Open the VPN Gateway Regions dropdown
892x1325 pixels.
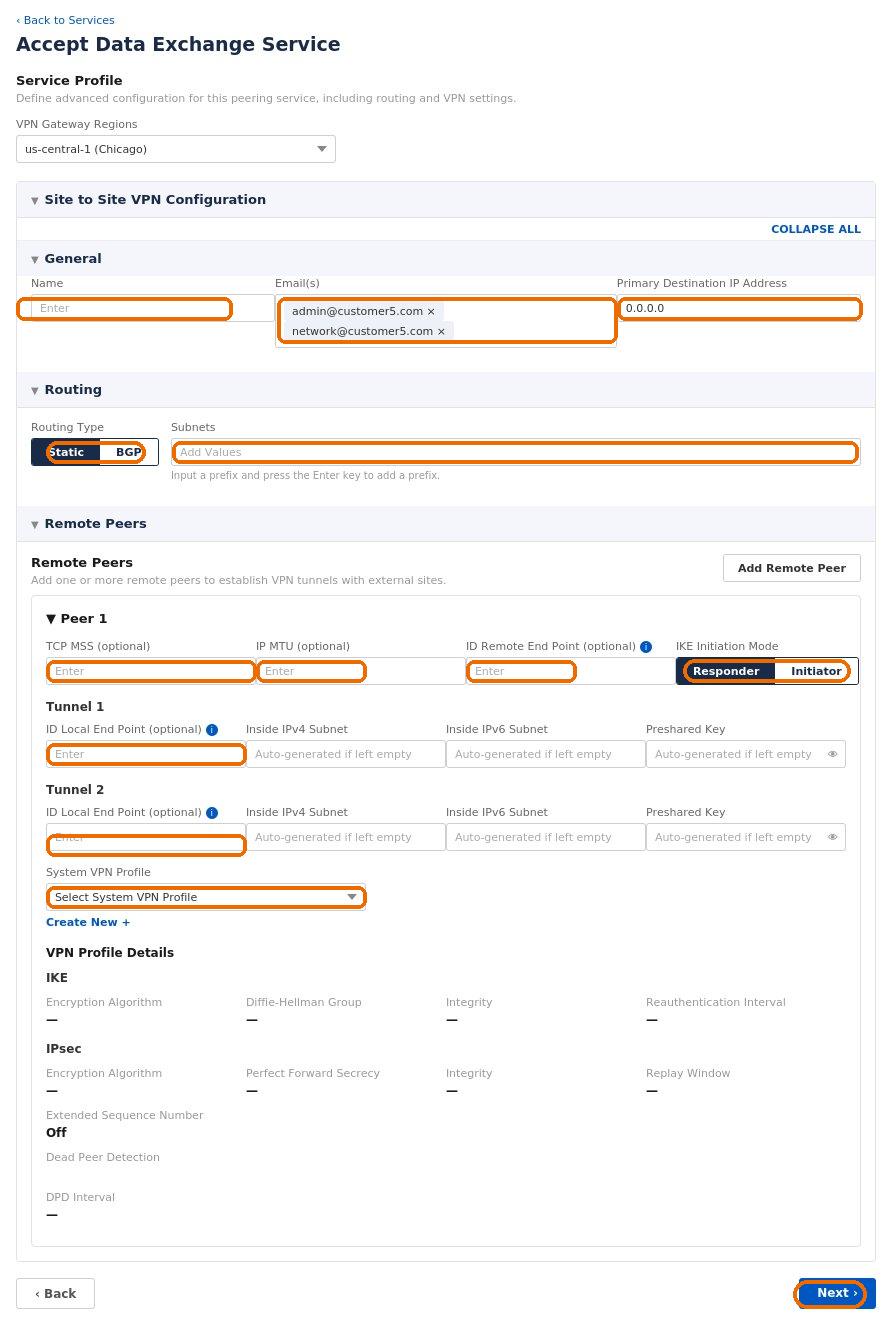coord(176,149)
